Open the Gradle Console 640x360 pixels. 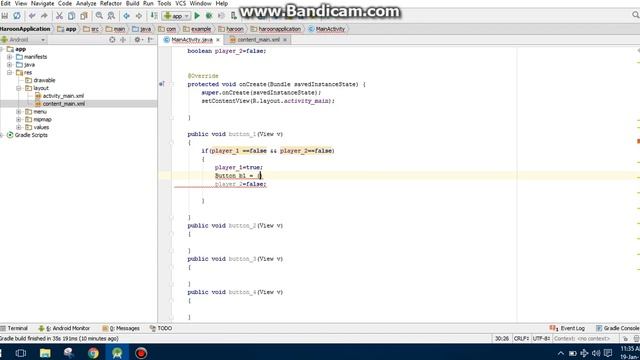(618, 328)
